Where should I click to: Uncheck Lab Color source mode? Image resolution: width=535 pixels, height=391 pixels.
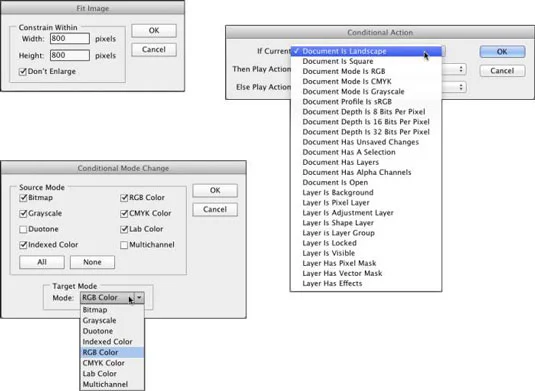pos(124,229)
